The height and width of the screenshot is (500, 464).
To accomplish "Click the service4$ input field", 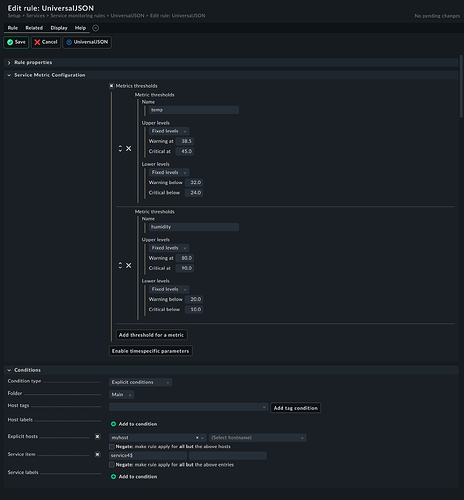I will pos(148,456).
